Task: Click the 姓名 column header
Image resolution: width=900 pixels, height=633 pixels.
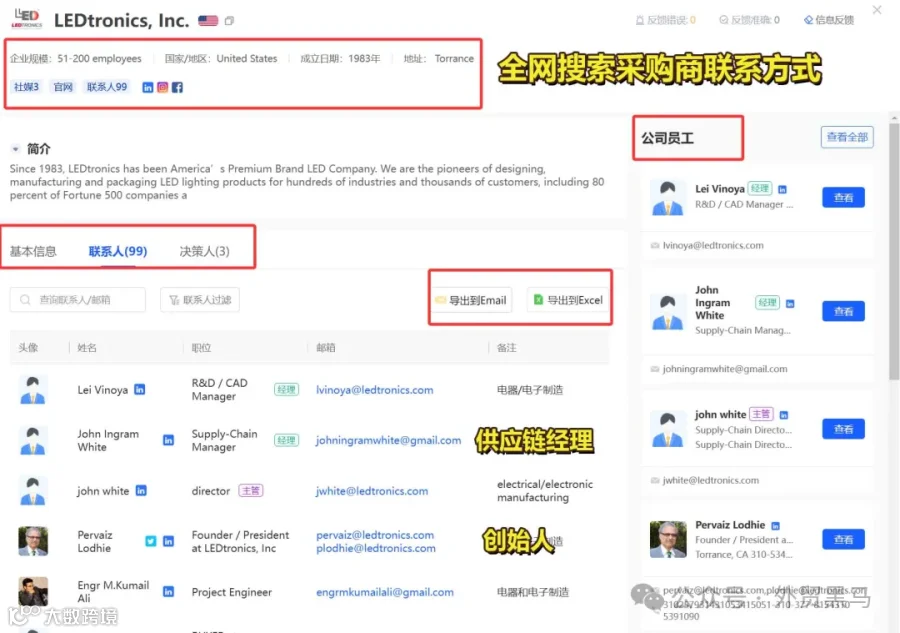Action: [87, 348]
